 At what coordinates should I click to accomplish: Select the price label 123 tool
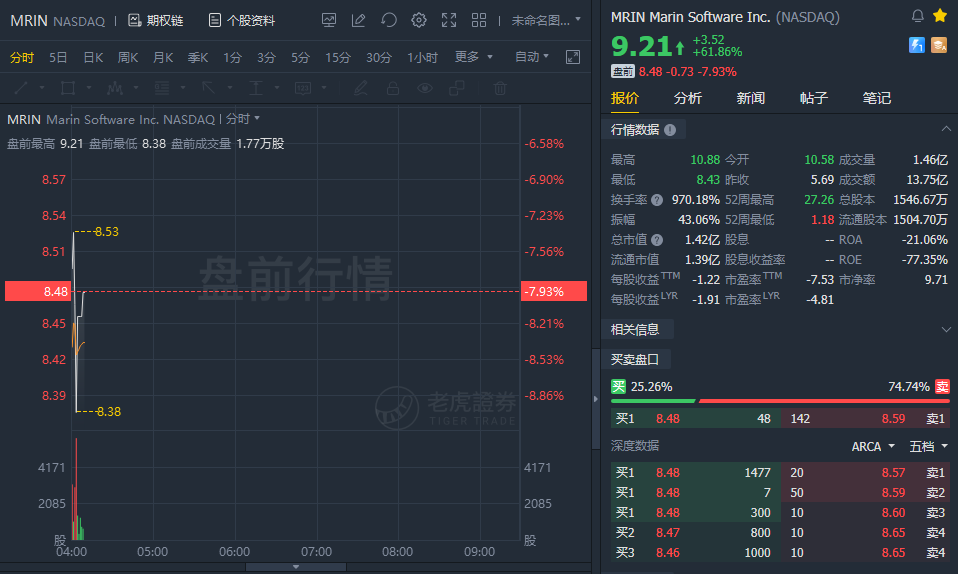303,89
